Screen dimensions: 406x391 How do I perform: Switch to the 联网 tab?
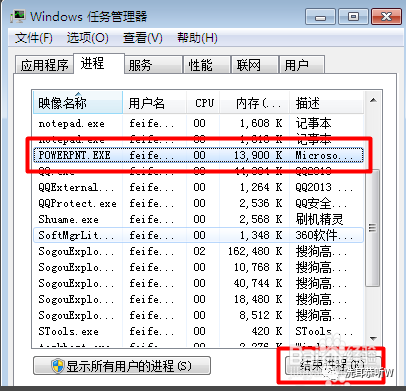(255, 65)
